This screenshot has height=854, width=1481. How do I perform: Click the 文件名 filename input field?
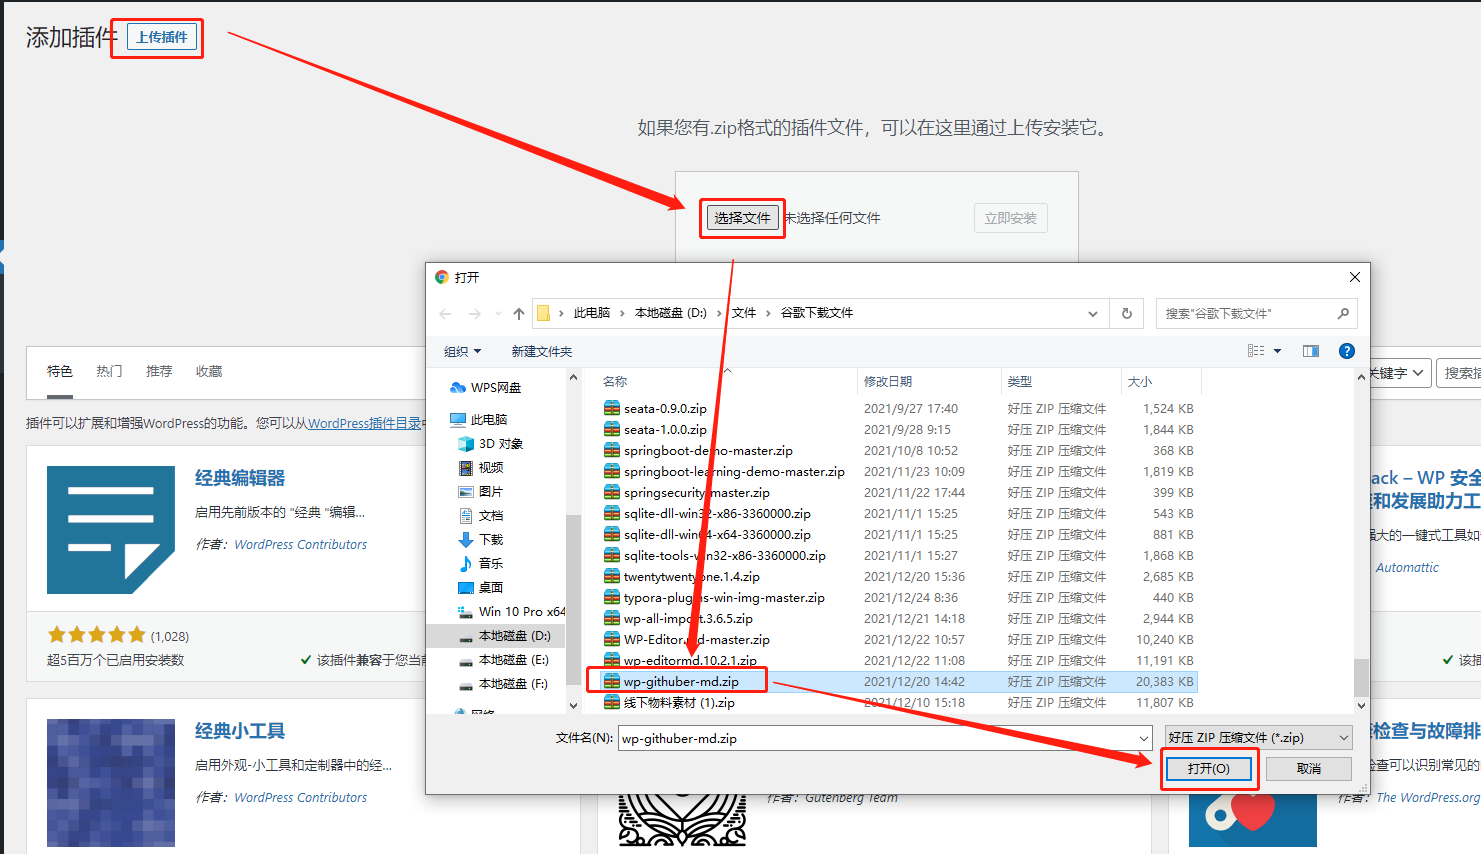(x=877, y=738)
